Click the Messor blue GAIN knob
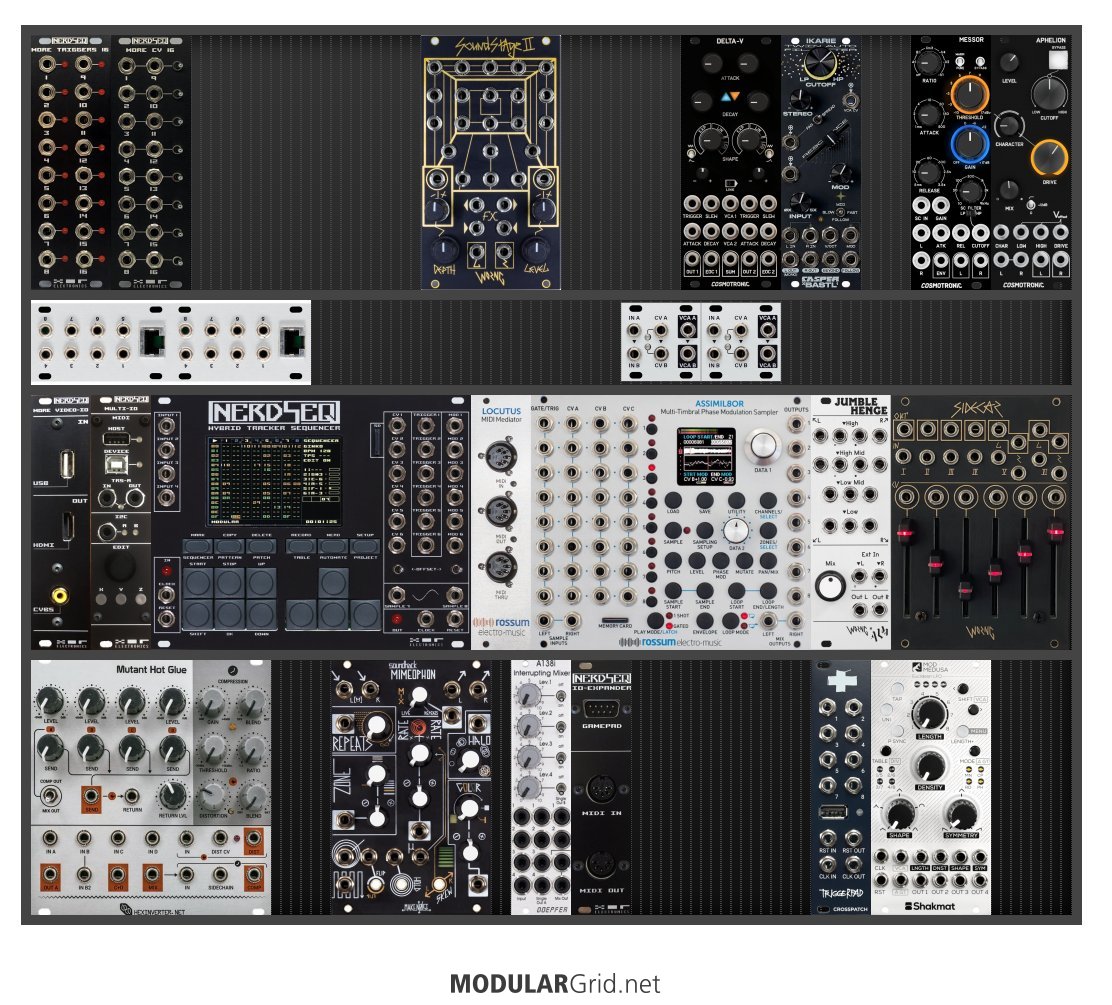Screen dimensions: 1112x1005 (x=969, y=144)
